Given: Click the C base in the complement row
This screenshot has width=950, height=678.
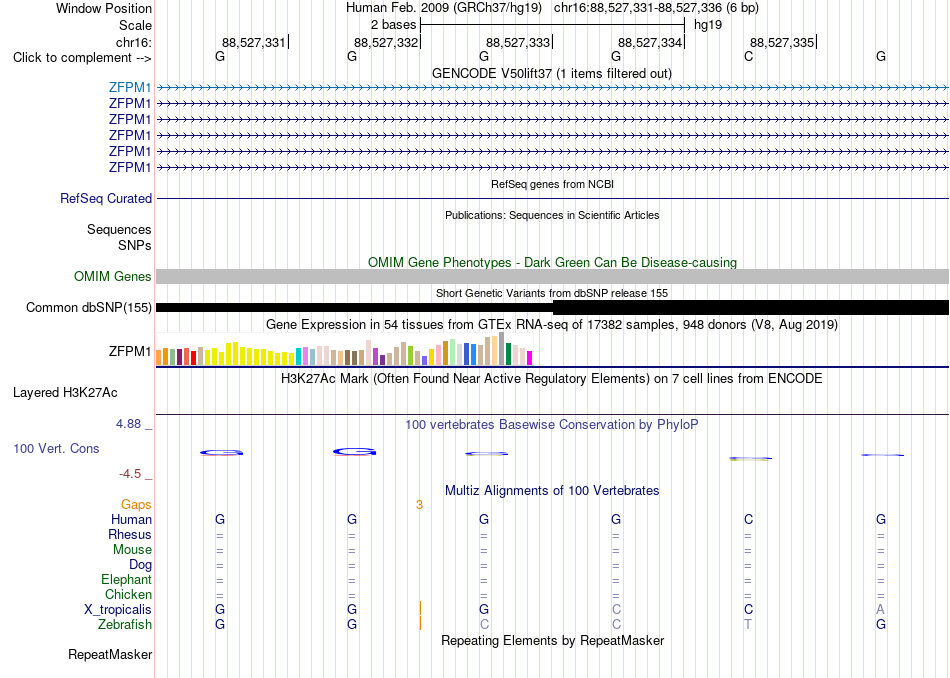Looking at the screenshot, I should point(748,56).
